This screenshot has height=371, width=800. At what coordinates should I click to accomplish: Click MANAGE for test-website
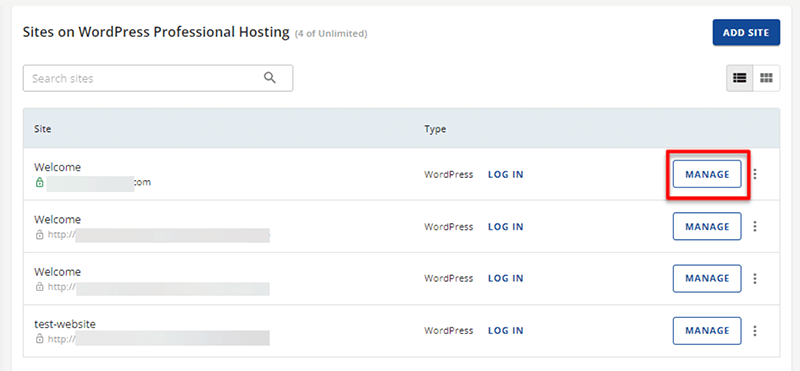pos(707,331)
